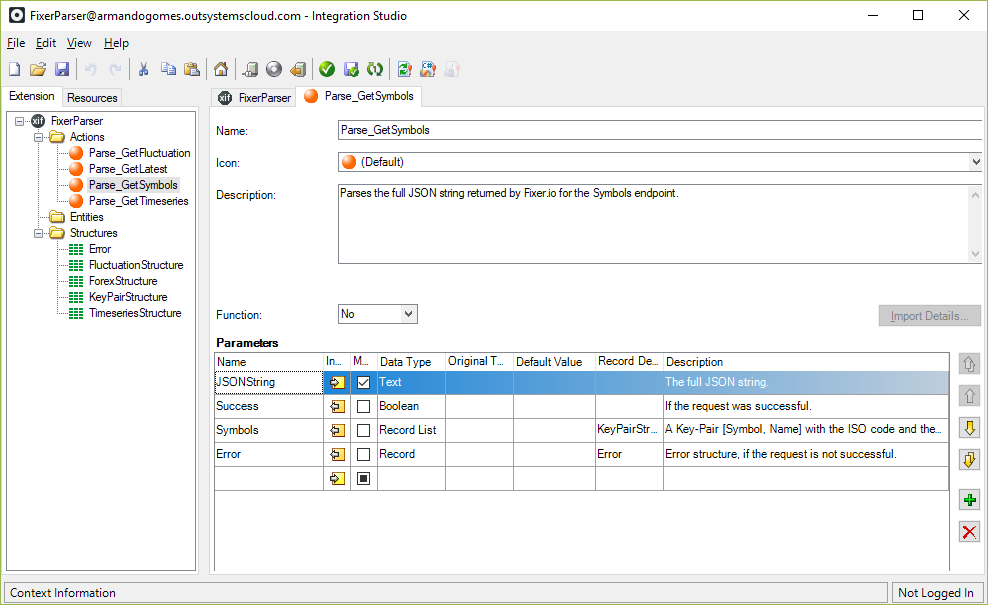The height and width of the screenshot is (605, 988).
Task: Select the TimeseriesStructure tree item
Action: point(135,313)
